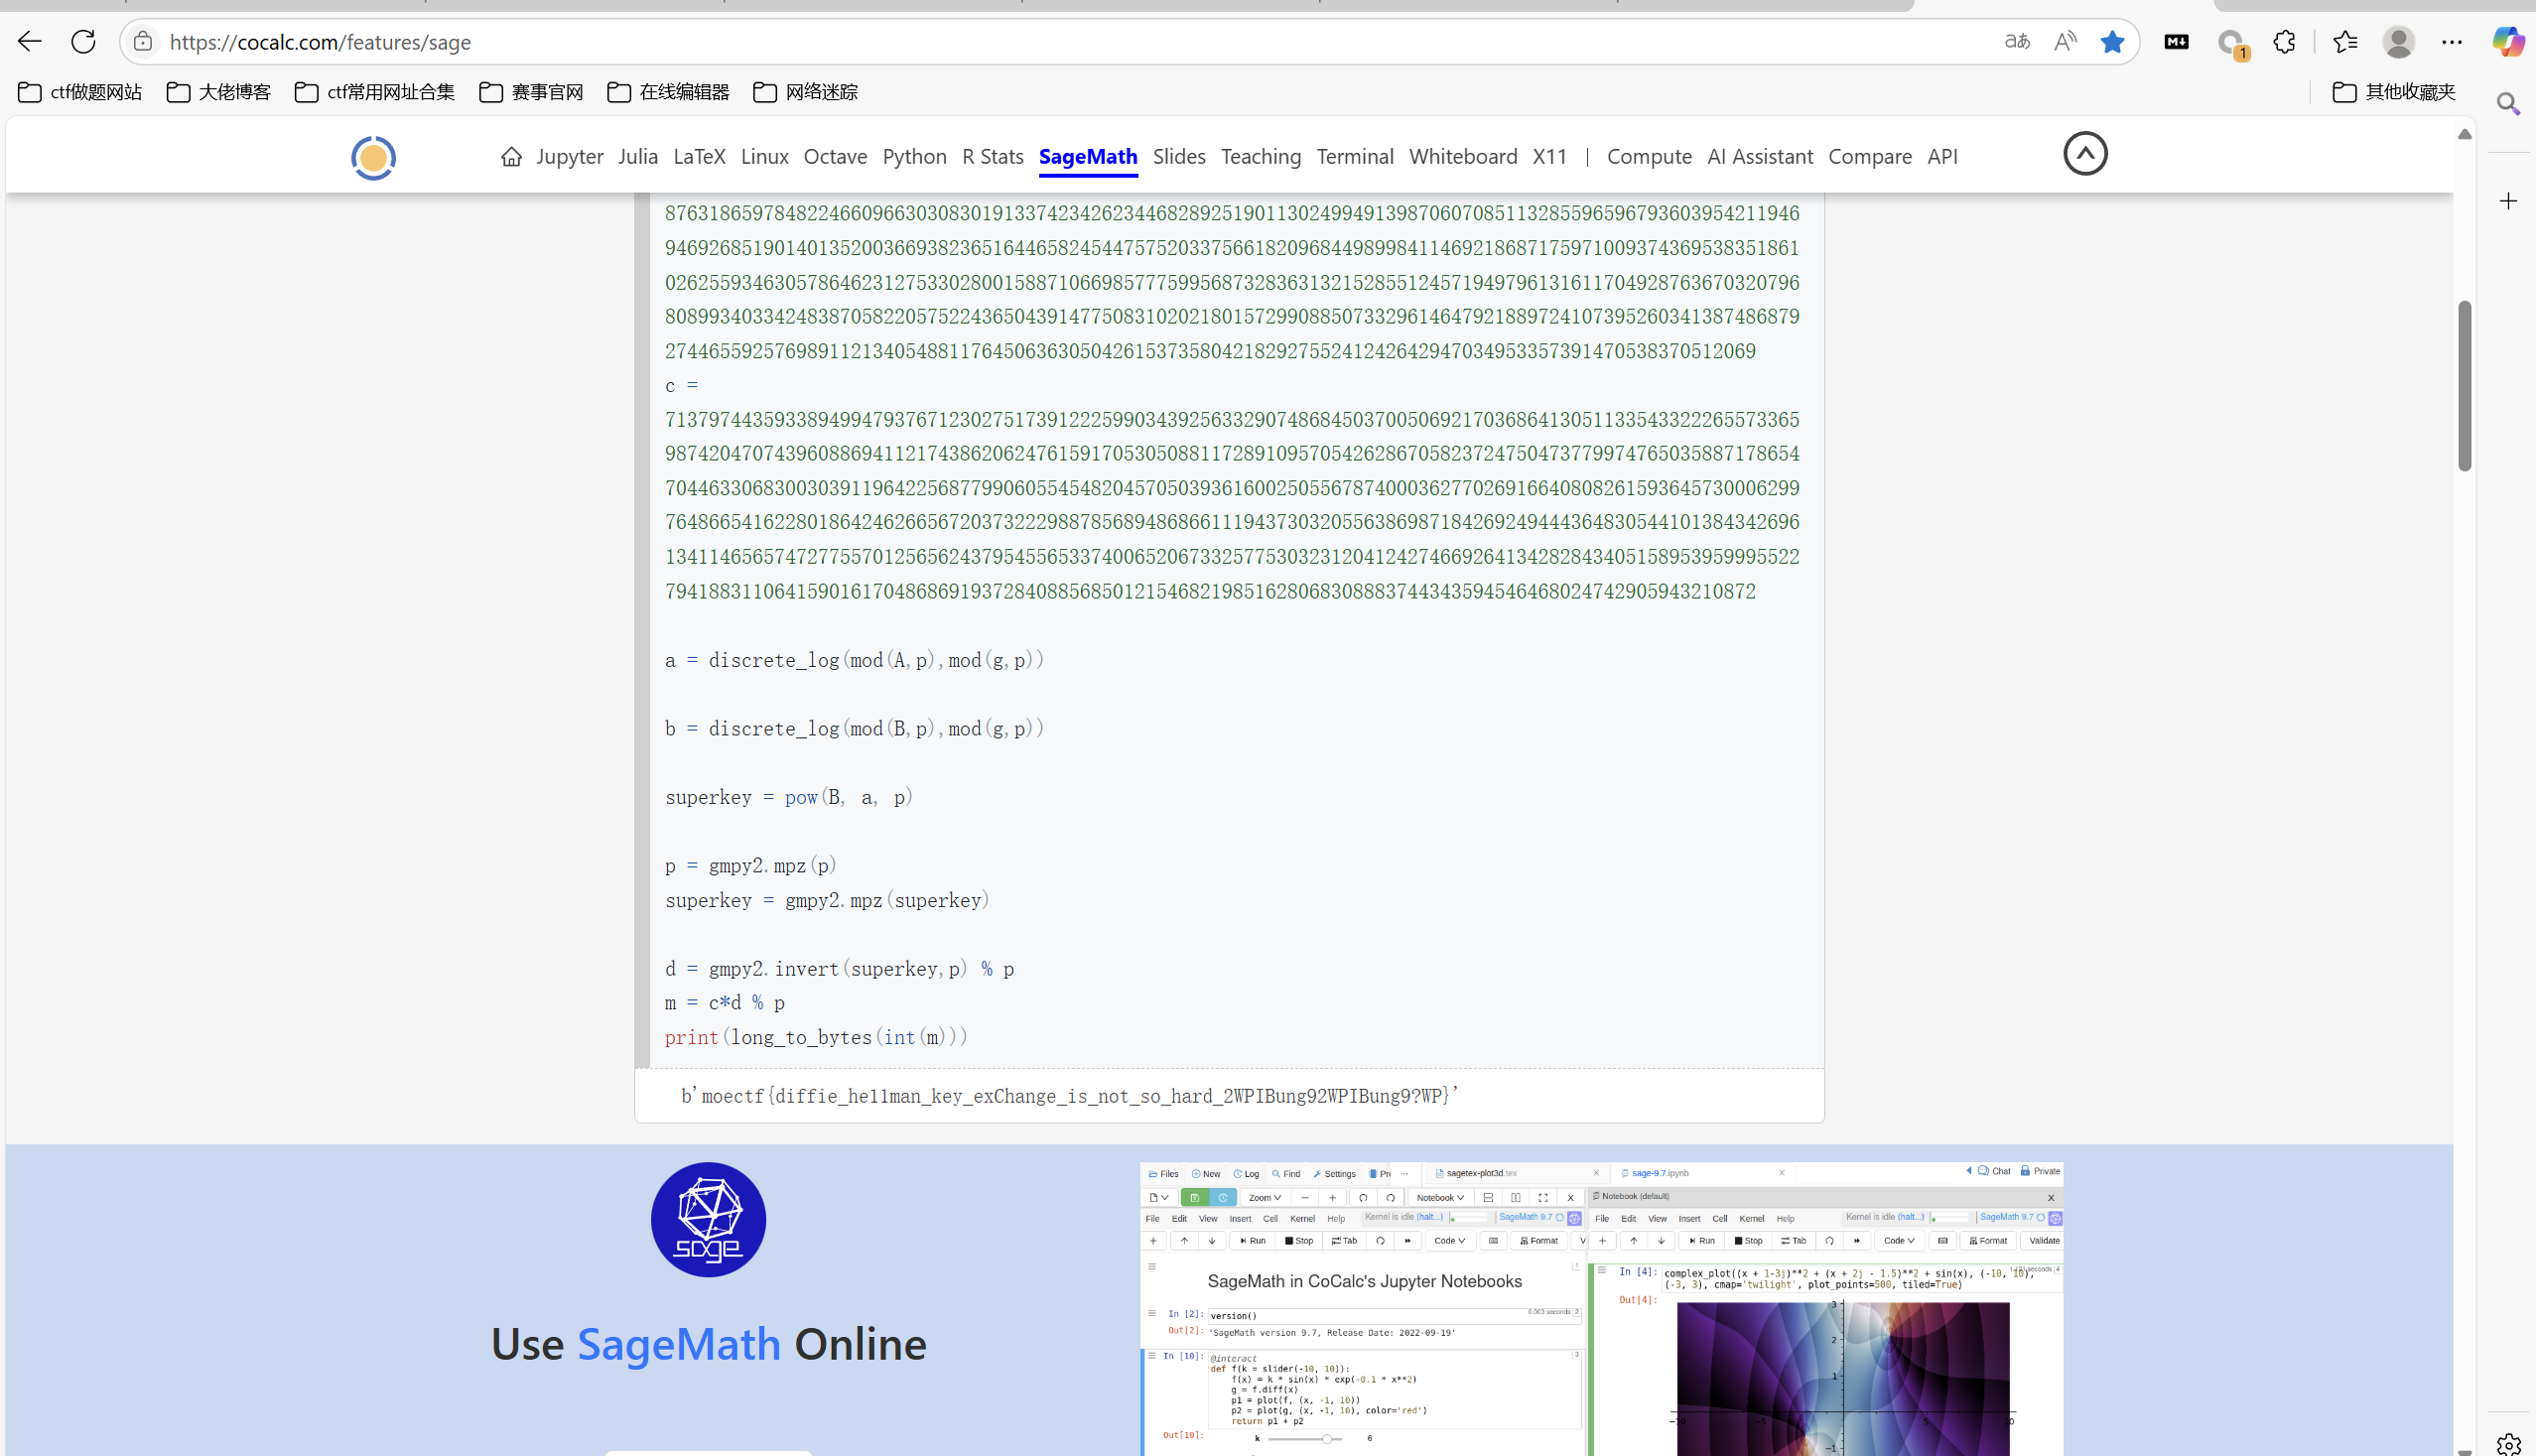This screenshot has width=2536, height=1456.
Task: Open the Favorites list icon
Action: [2344, 41]
